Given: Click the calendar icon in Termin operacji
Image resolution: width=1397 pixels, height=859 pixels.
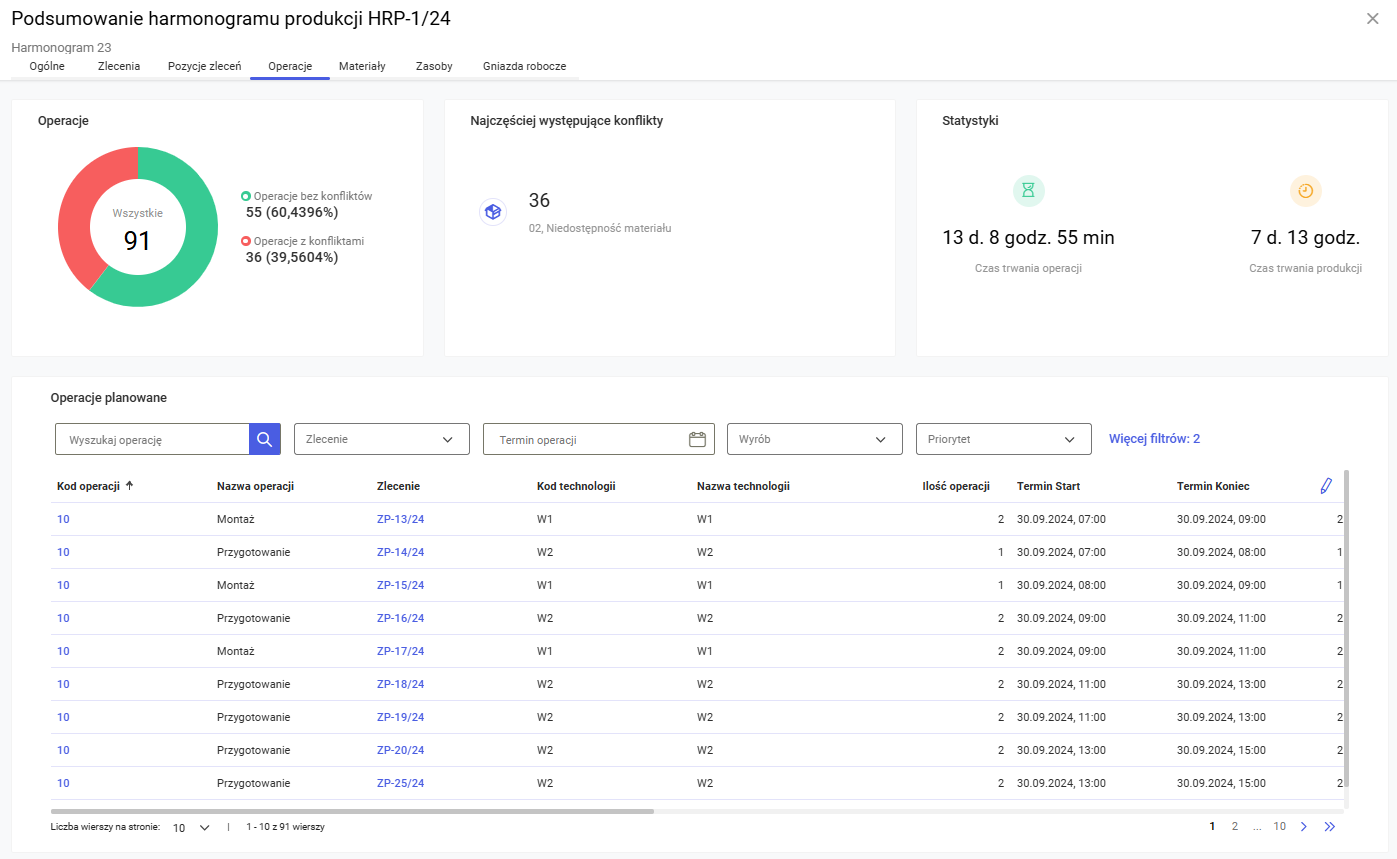Looking at the screenshot, I should (x=697, y=439).
